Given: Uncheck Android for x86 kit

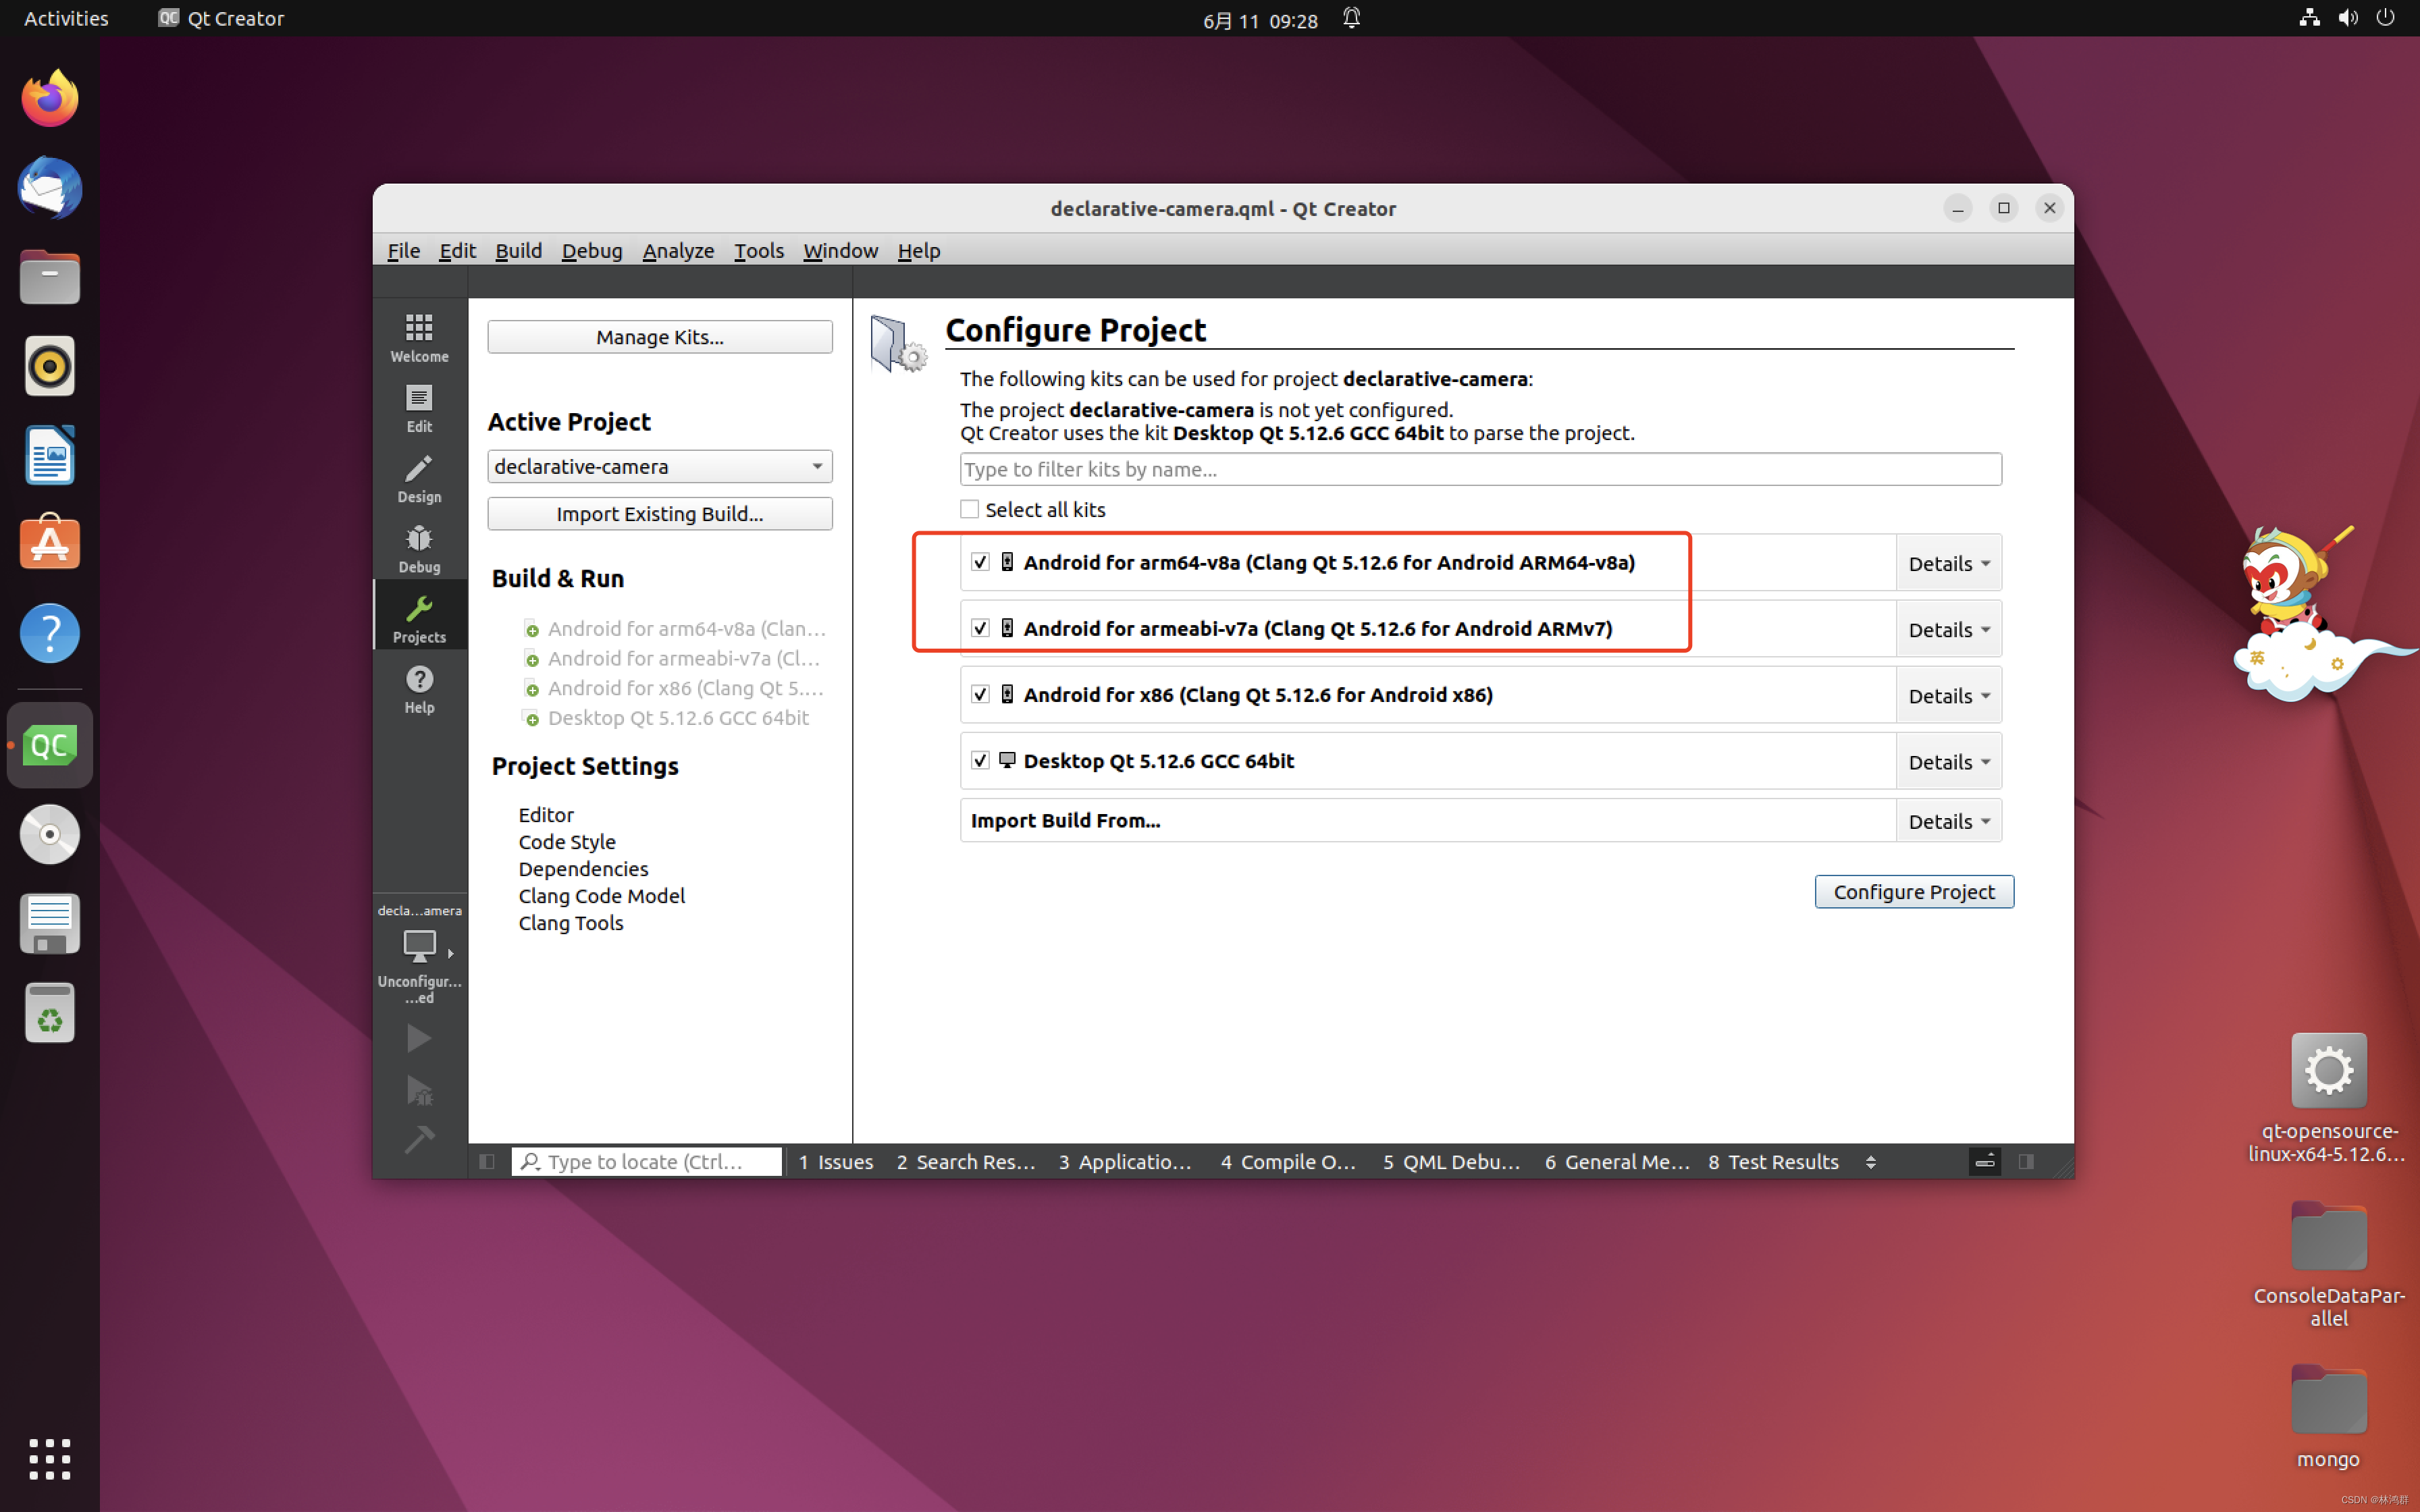Looking at the screenshot, I should pos(980,694).
